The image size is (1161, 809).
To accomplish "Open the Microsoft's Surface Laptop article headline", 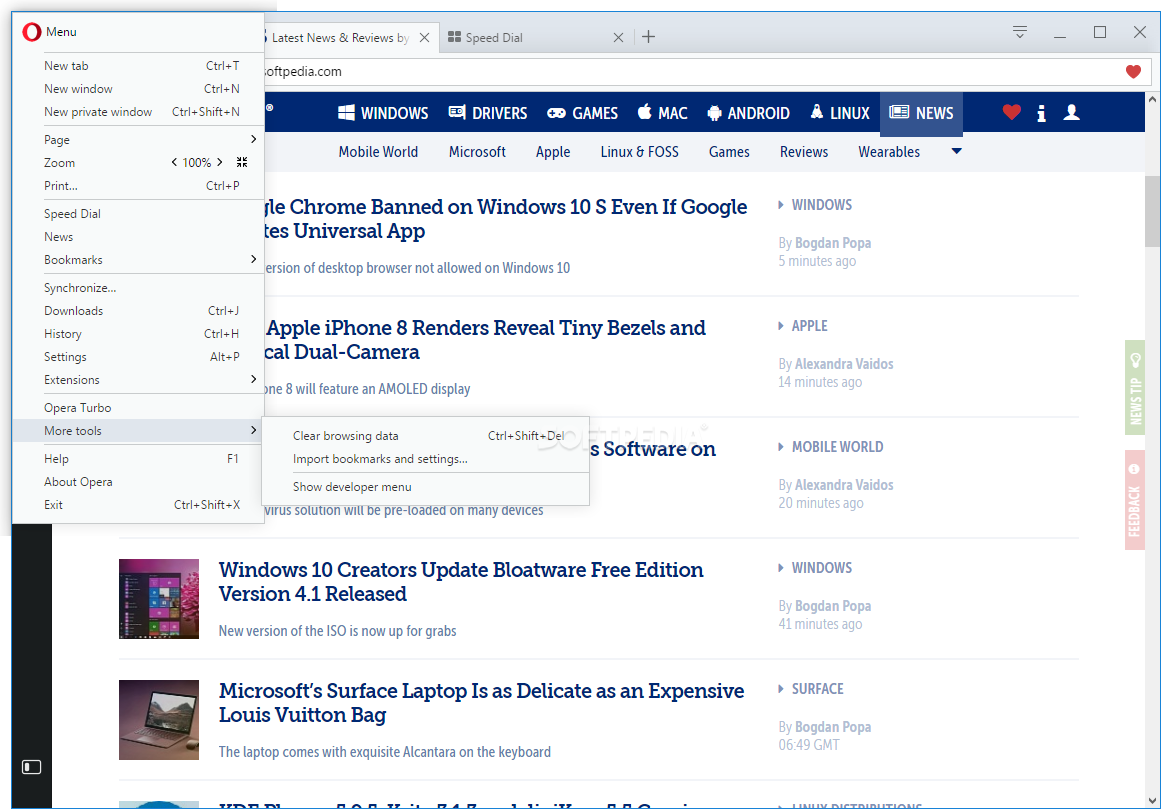I will [x=481, y=702].
